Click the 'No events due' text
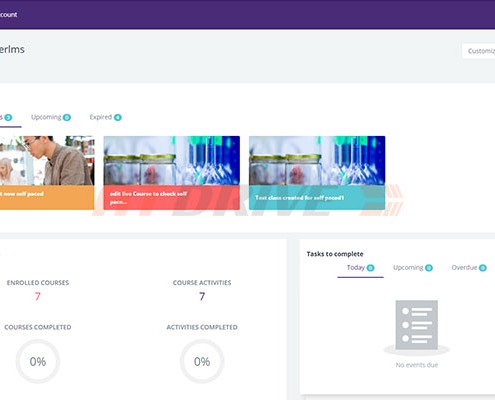 pyautogui.click(x=417, y=365)
